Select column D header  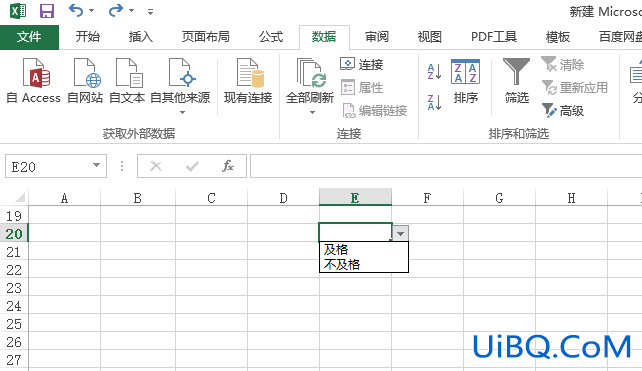pyautogui.click(x=283, y=198)
